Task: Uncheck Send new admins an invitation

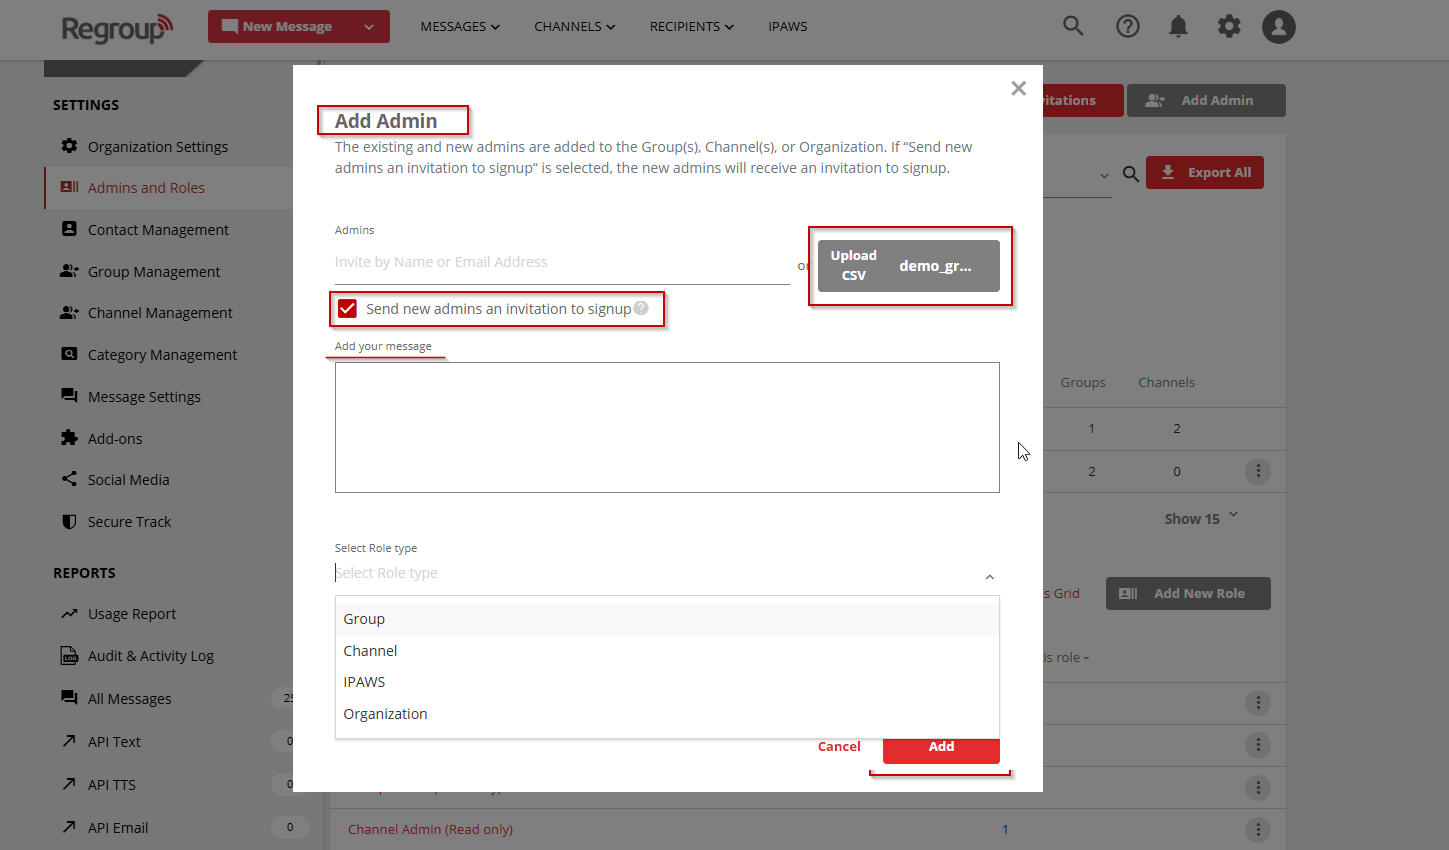Action: (x=347, y=309)
